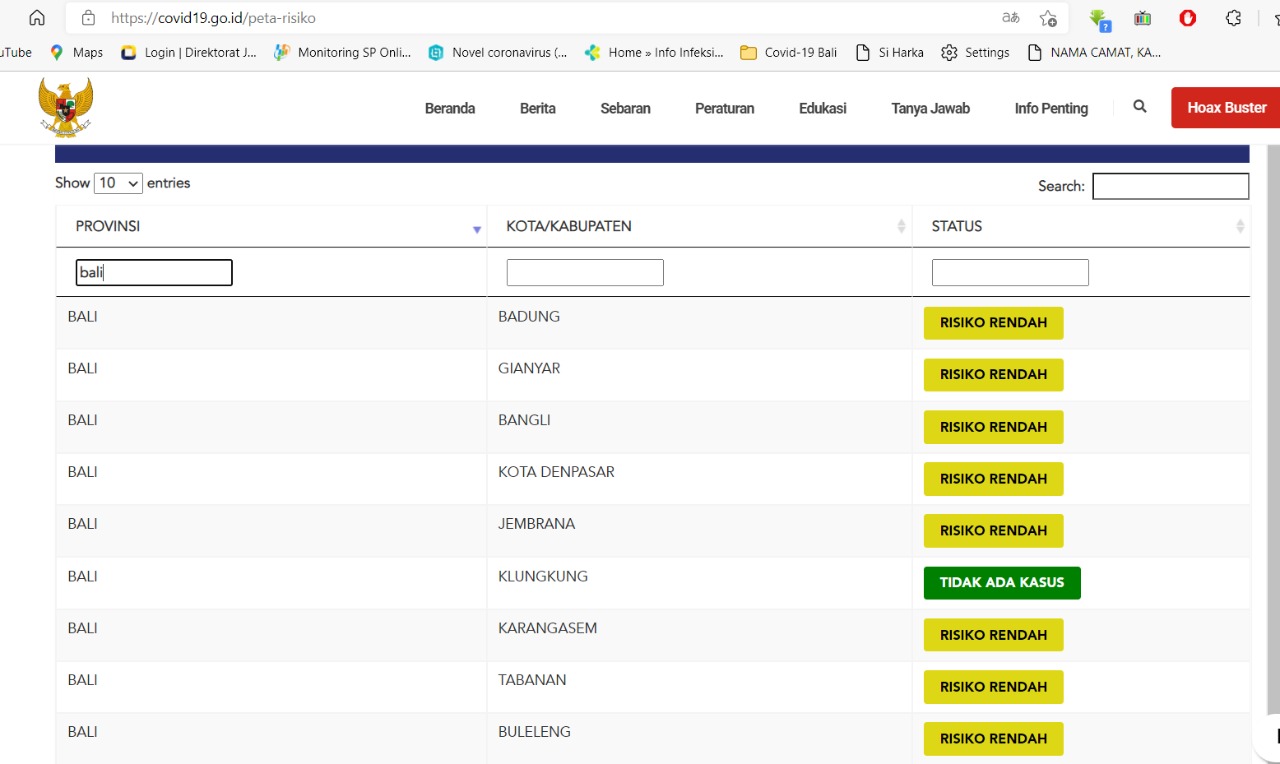The height and width of the screenshot is (764, 1280).
Task: Open the Sebaran menu item
Action: pyautogui.click(x=625, y=108)
